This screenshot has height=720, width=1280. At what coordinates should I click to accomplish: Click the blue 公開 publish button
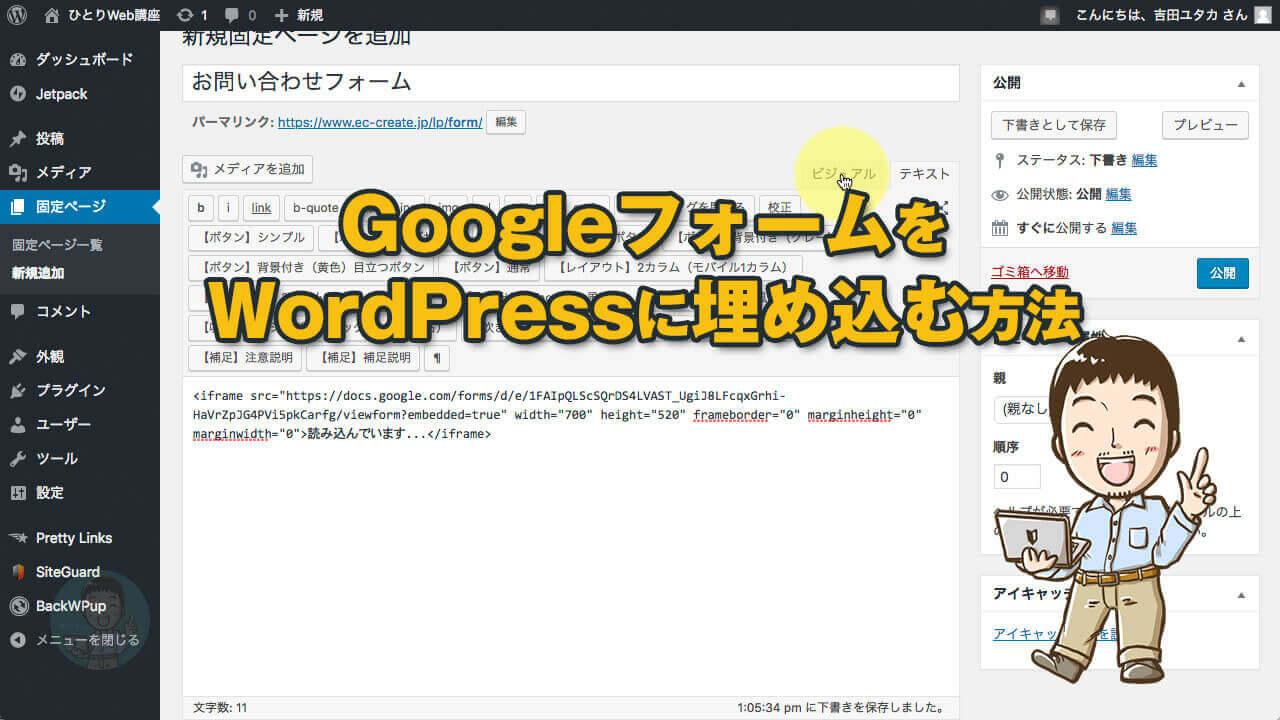(1222, 272)
